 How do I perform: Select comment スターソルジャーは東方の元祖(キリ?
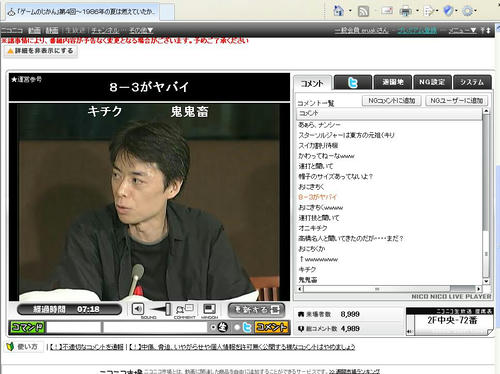point(346,135)
